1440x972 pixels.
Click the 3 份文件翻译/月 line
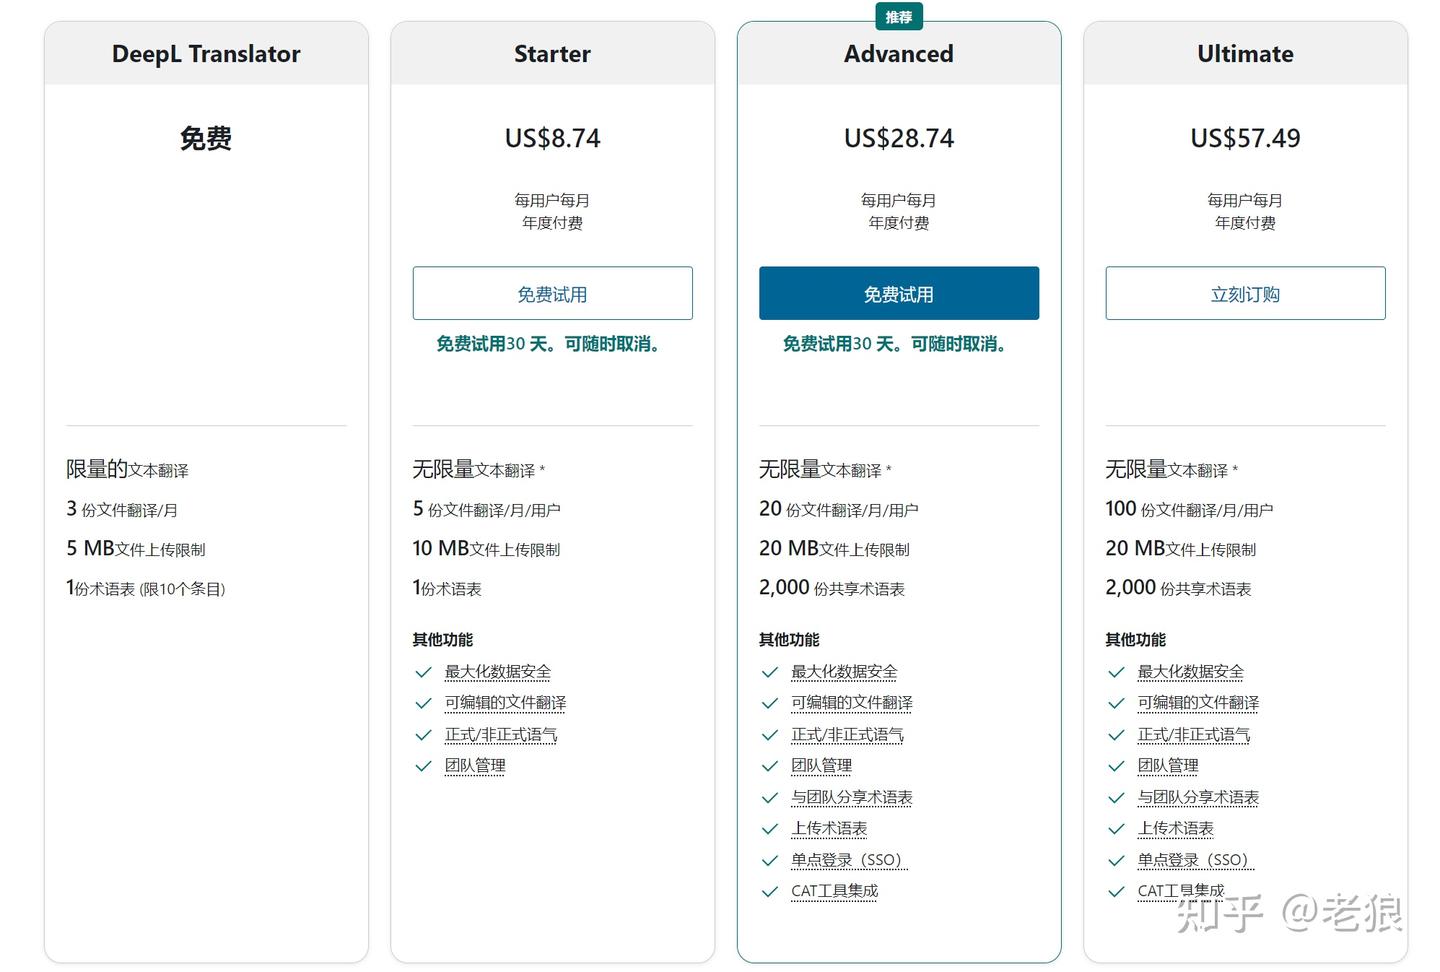click(x=122, y=509)
